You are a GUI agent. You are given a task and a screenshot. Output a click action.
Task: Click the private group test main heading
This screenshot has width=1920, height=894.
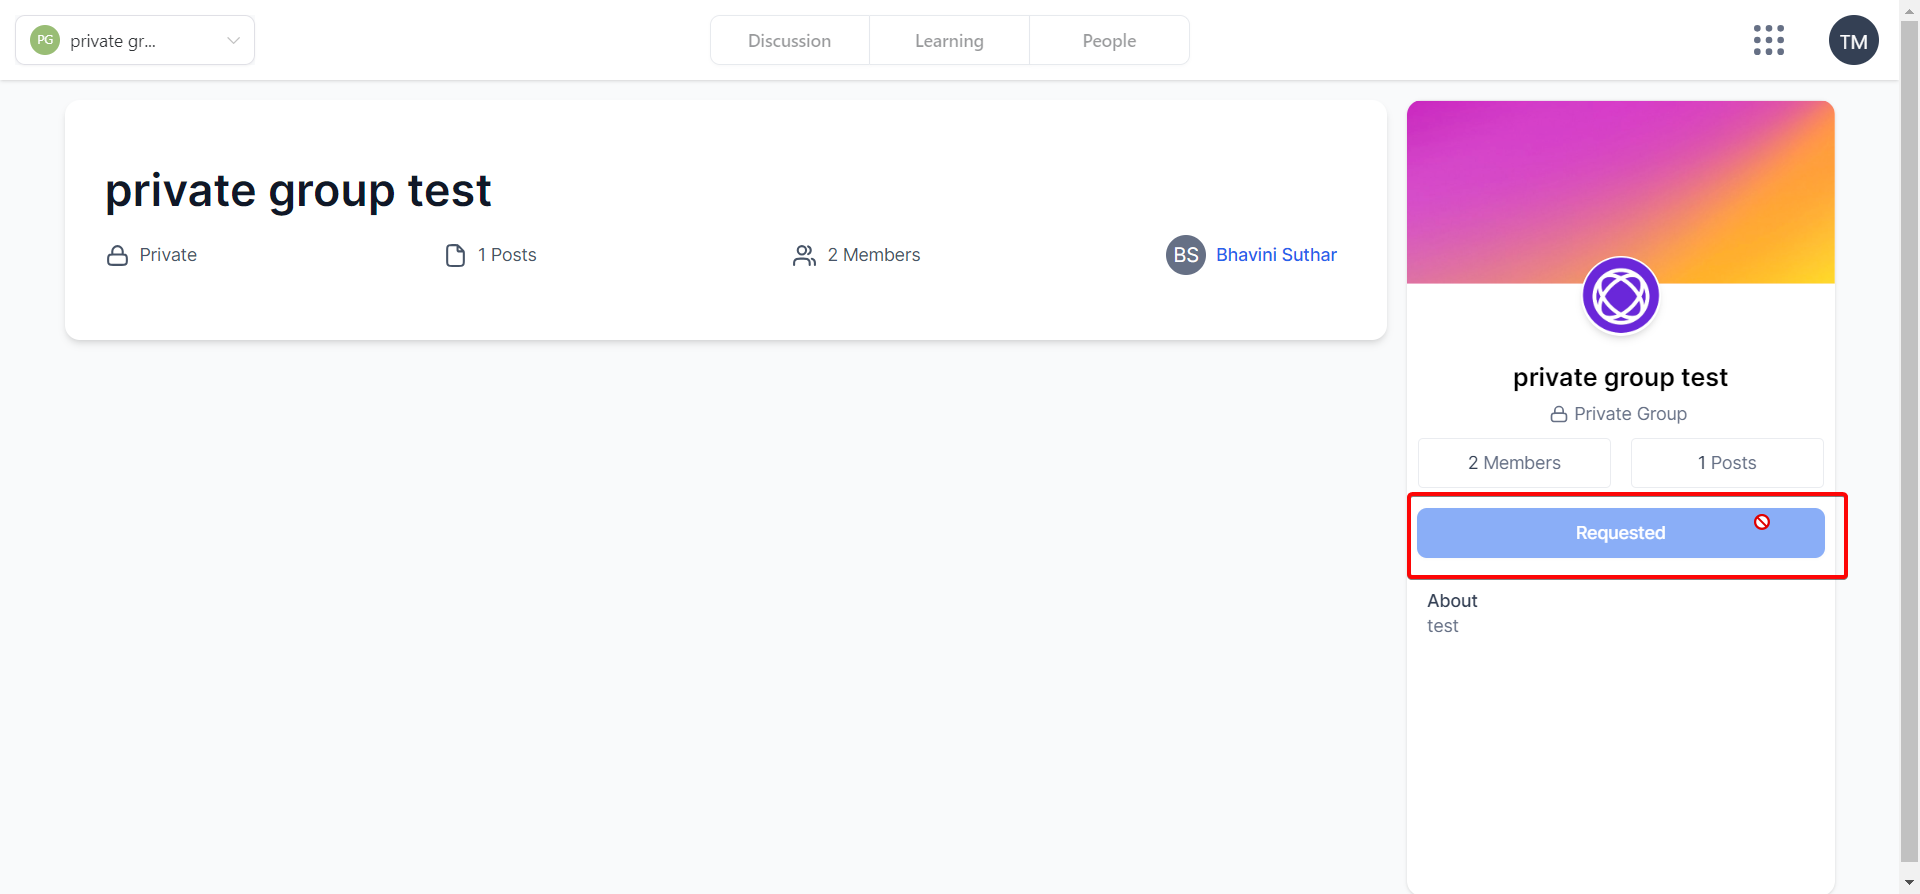pyautogui.click(x=298, y=190)
